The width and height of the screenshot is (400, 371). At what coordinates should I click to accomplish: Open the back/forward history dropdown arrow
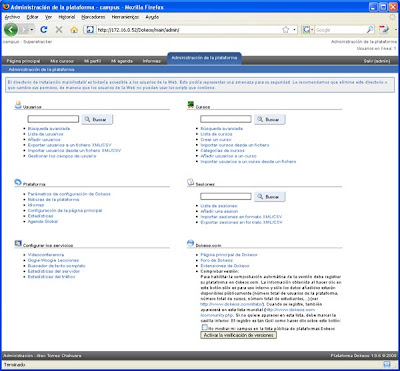pyautogui.click(x=32, y=30)
